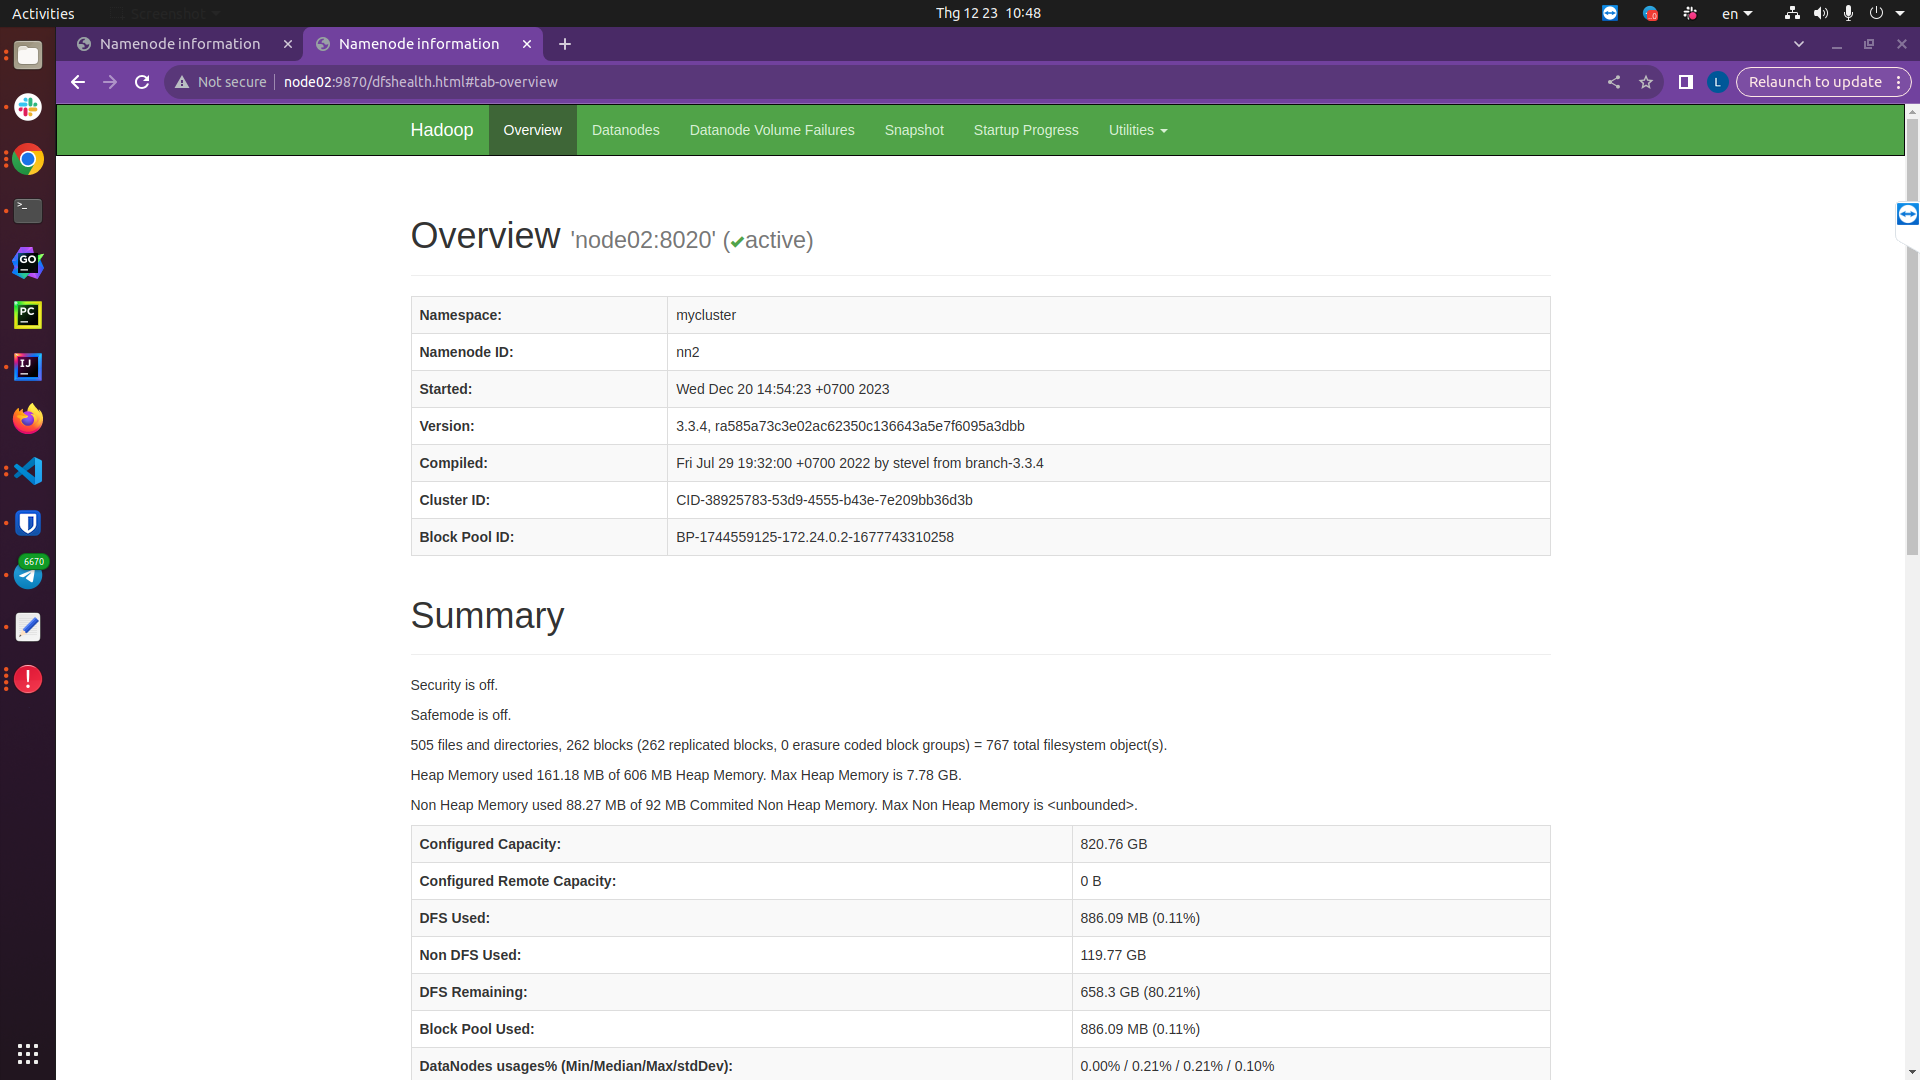This screenshot has width=1920, height=1080.
Task: Switch to first Namenode information browser tab
Action: tap(180, 44)
